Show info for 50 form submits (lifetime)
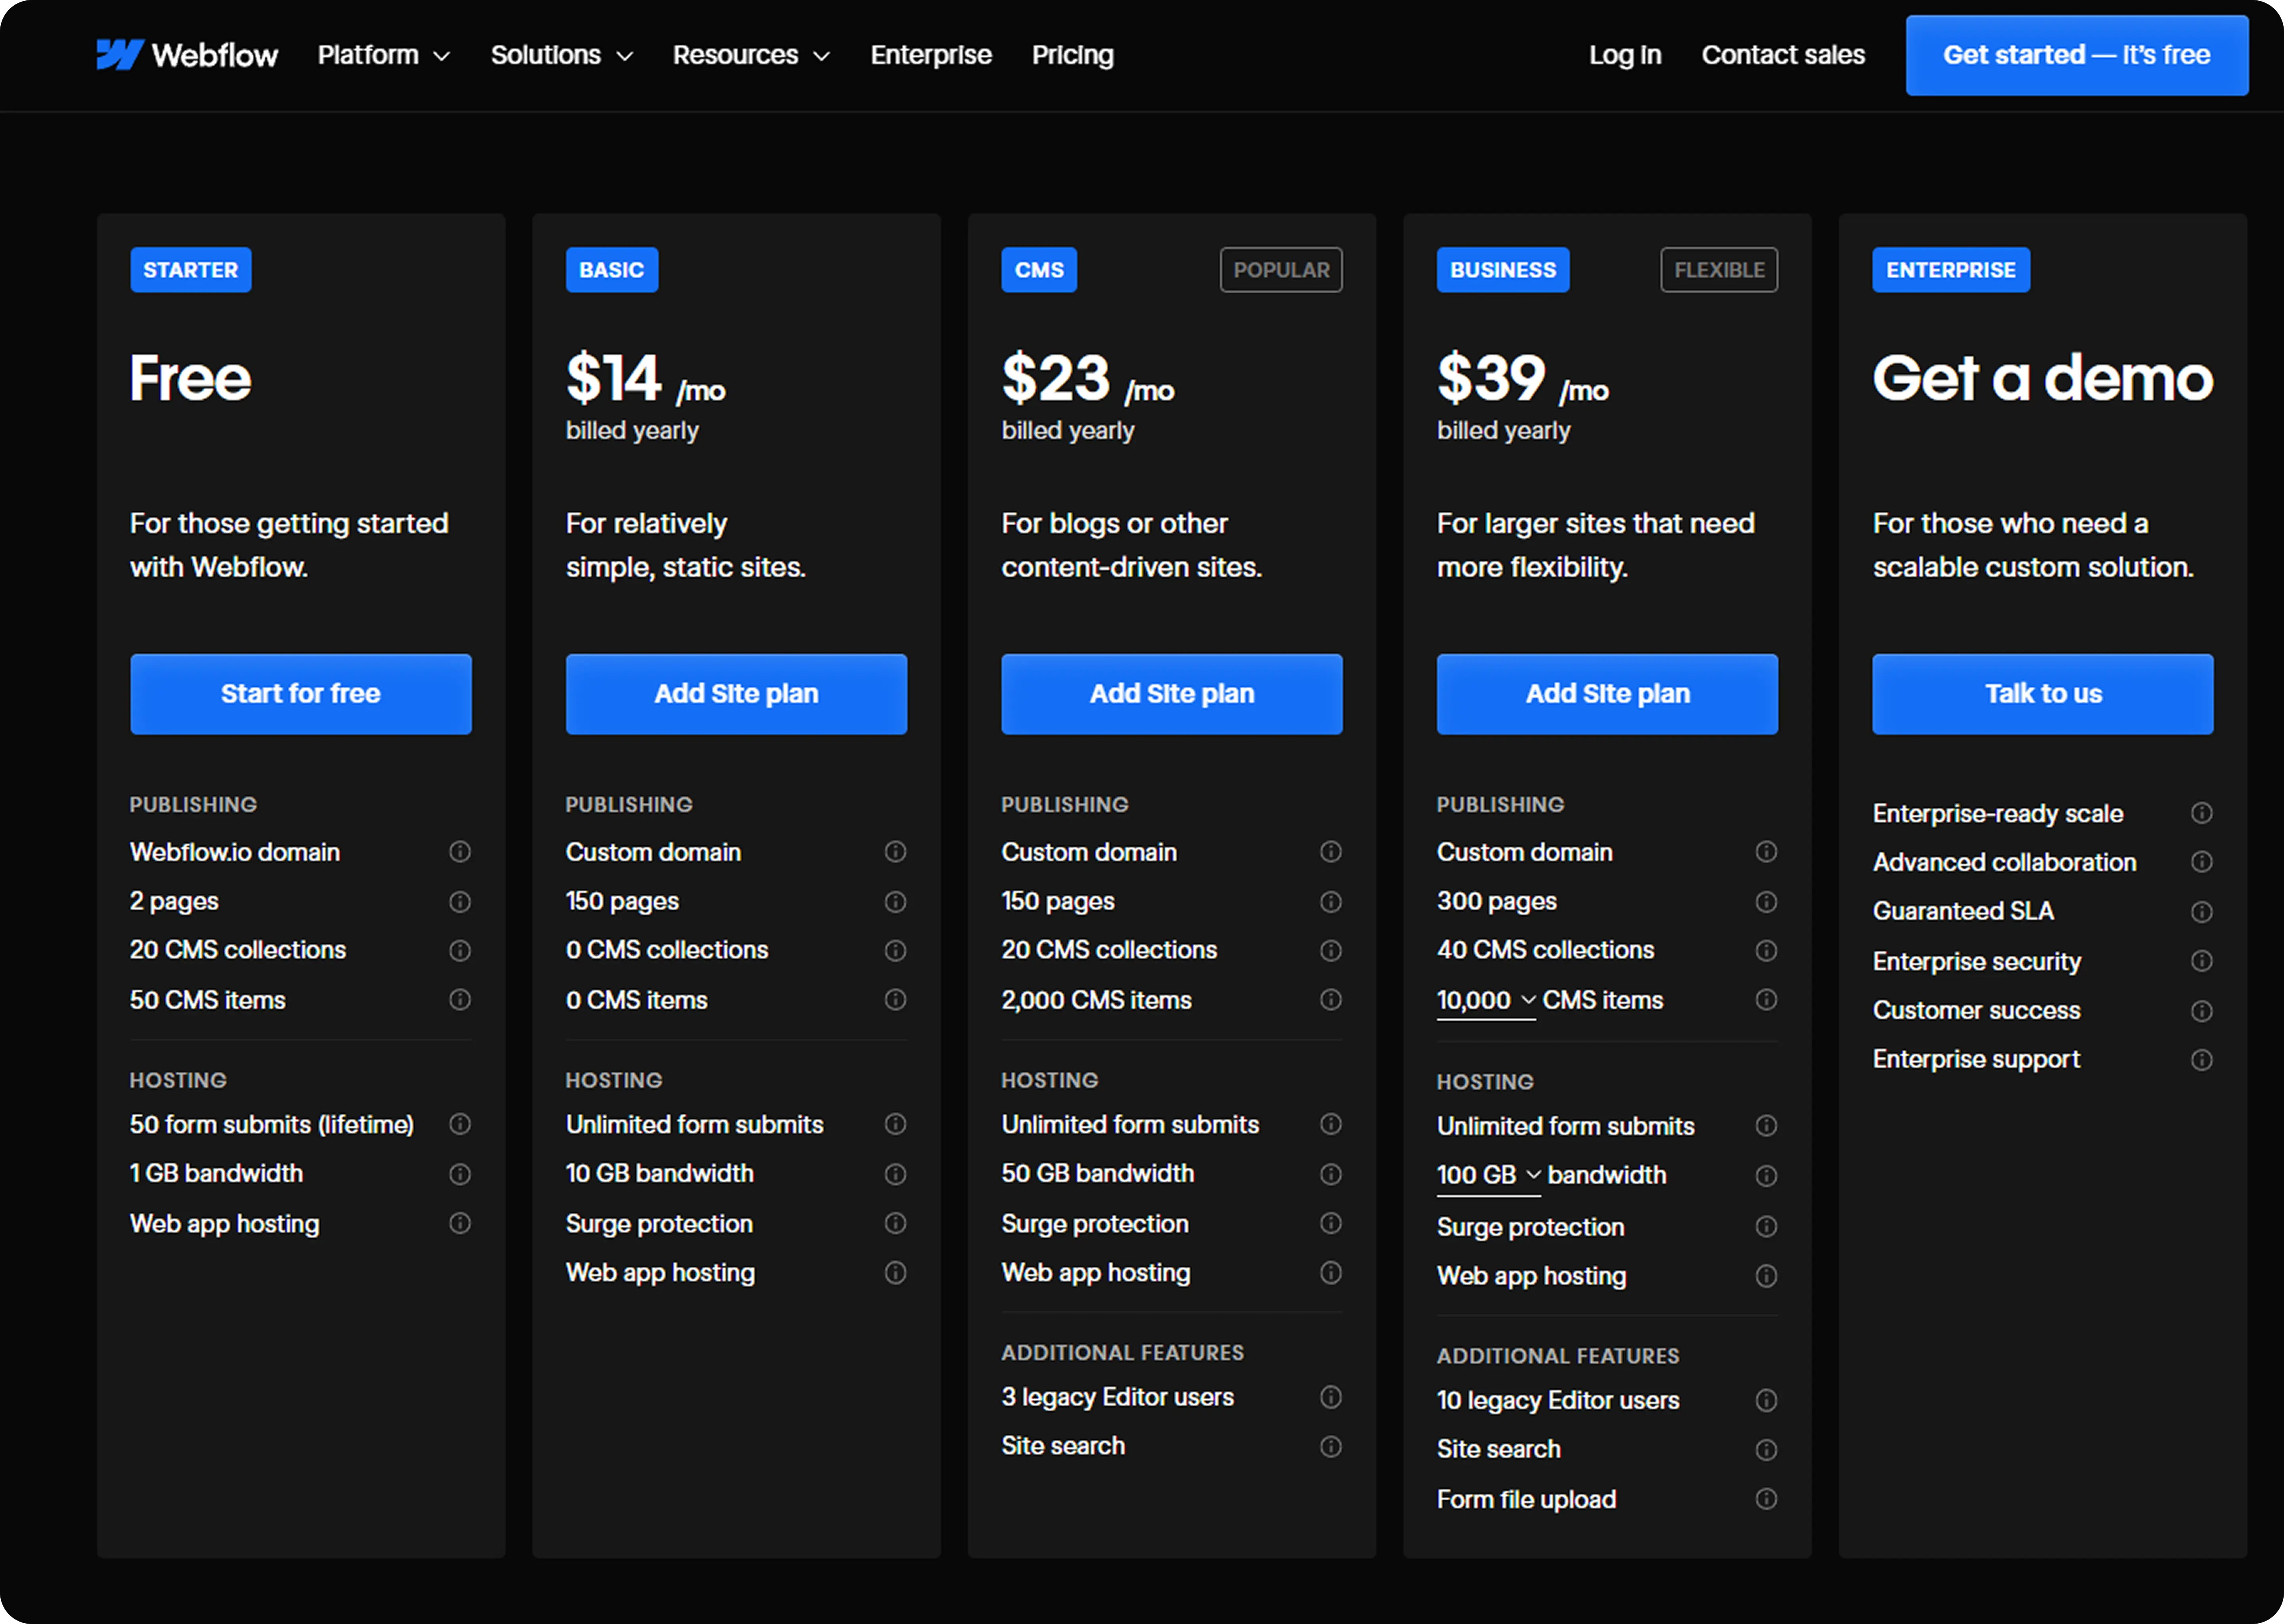Screen dimensions: 2284x1624 (x=460, y=1125)
